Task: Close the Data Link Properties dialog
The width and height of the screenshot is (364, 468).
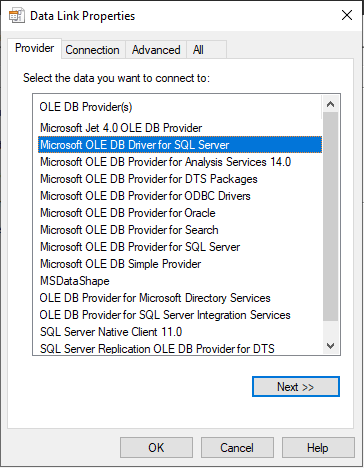Action: coord(347,15)
